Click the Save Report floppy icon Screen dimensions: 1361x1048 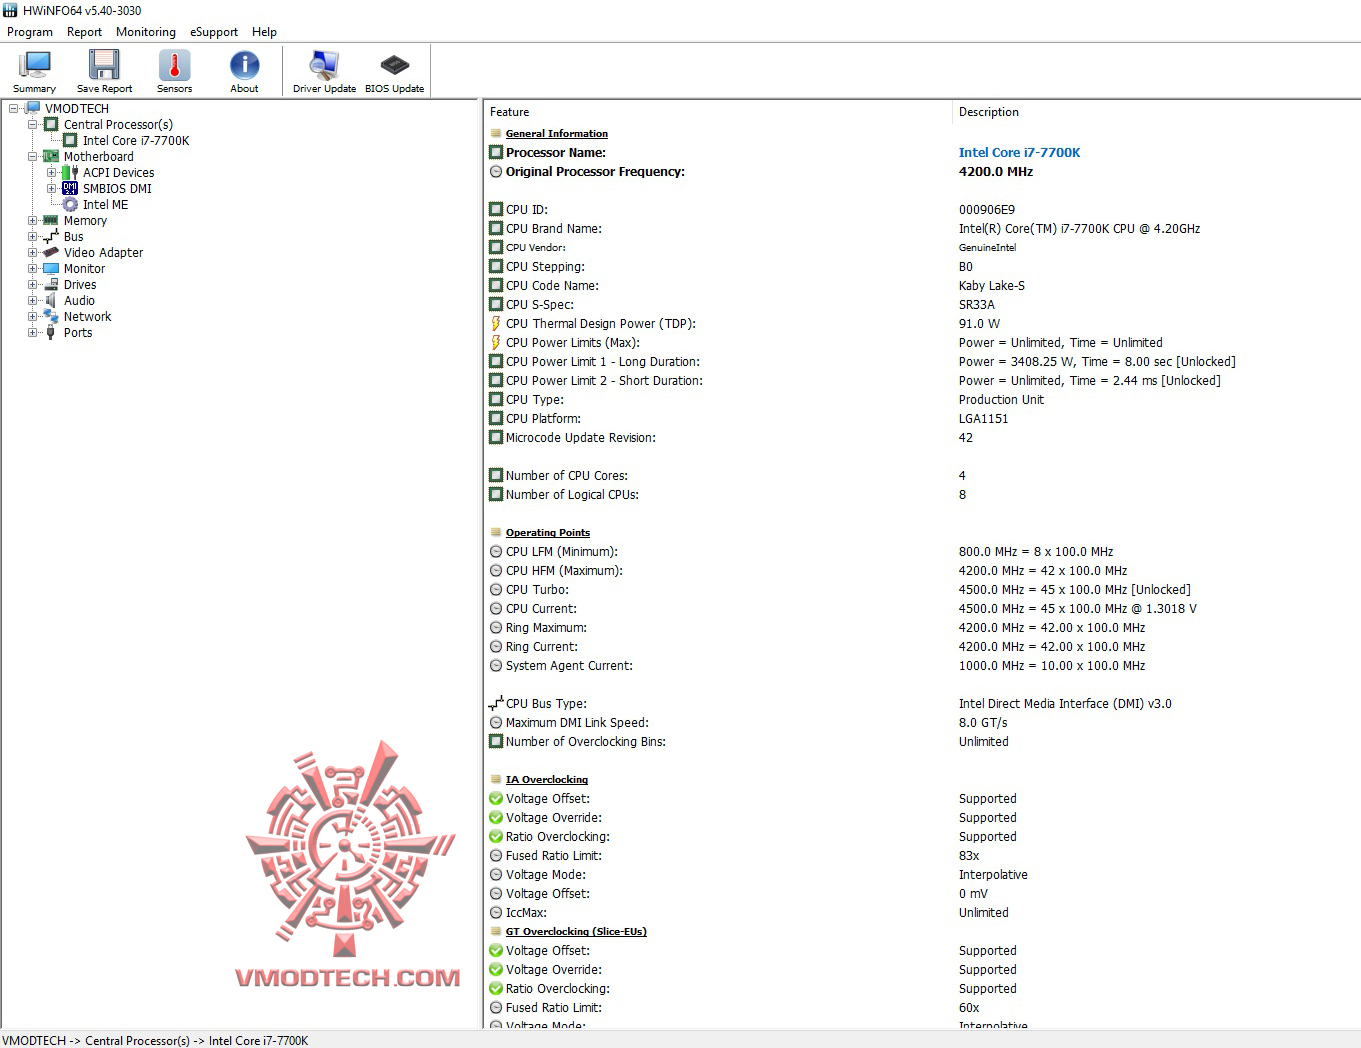point(104,65)
